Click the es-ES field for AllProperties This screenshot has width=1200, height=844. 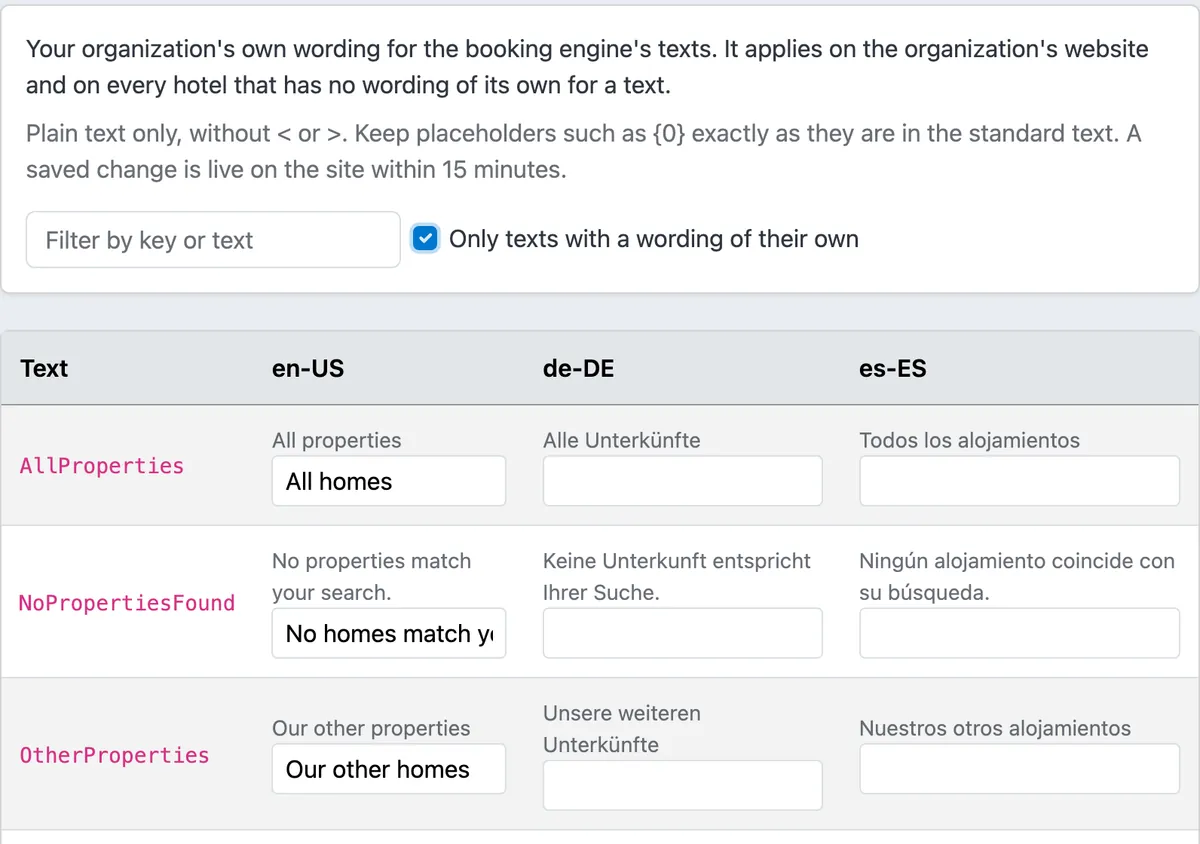click(x=1019, y=481)
